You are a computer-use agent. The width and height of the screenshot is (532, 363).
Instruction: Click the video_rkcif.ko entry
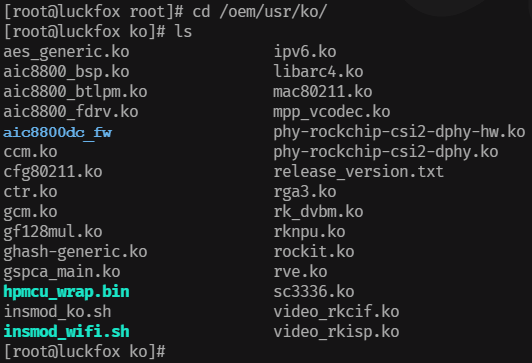[336, 312]
